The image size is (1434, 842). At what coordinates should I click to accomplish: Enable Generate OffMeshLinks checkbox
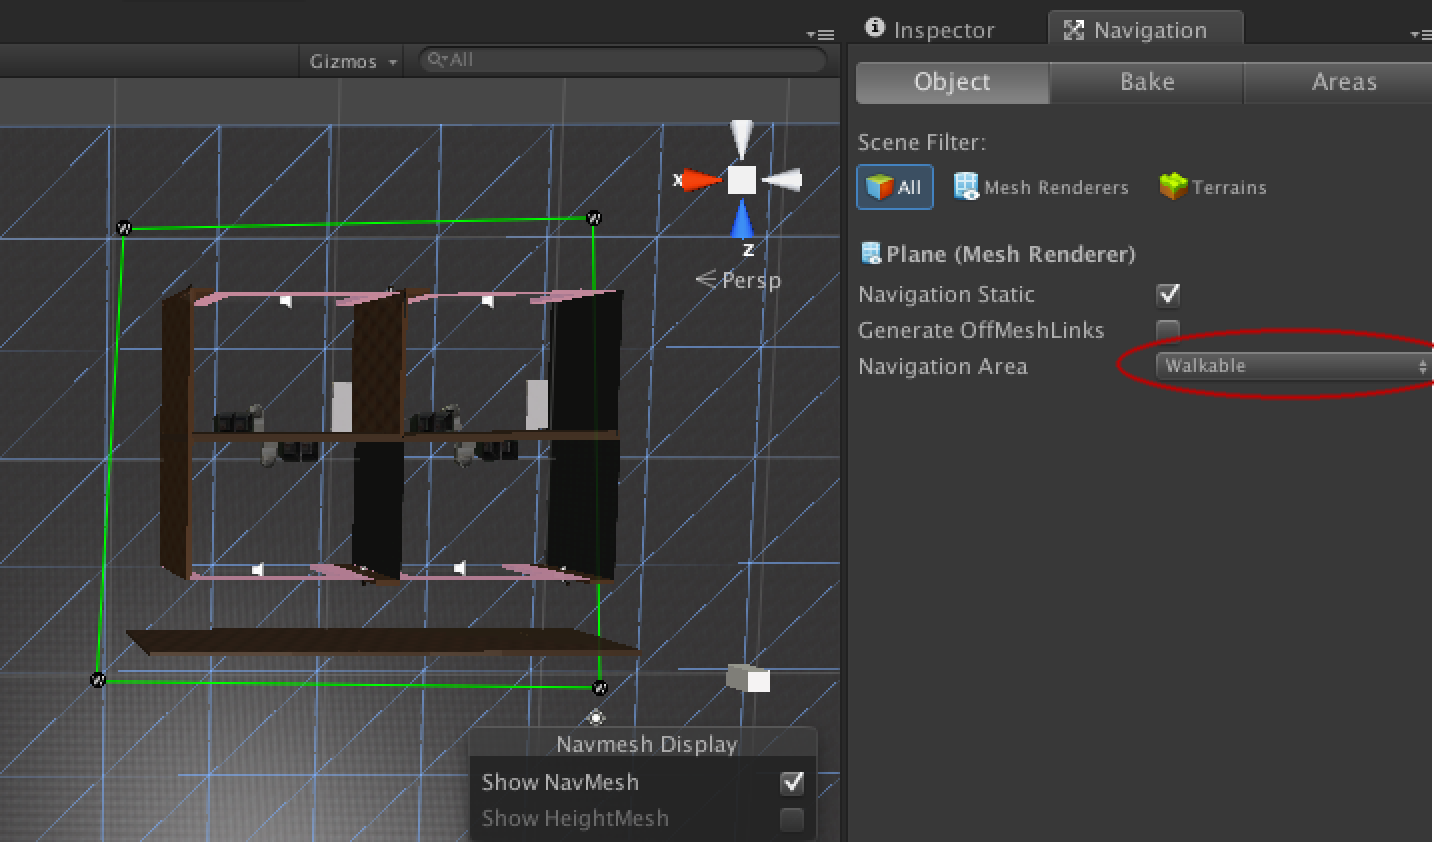(x=1167, y=330)
